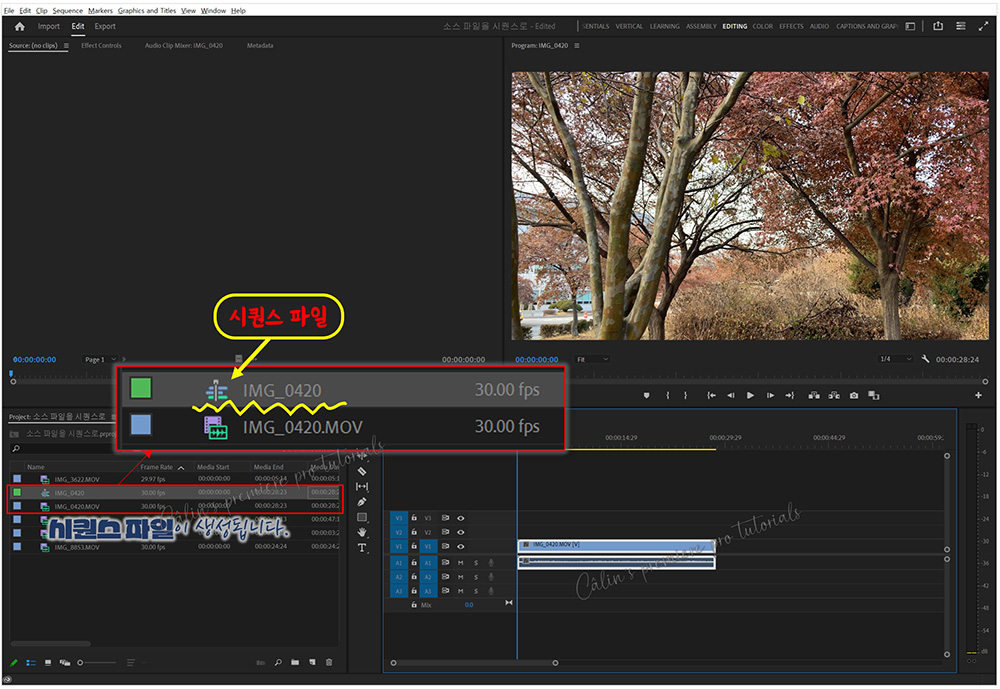Image resolution: width=1000 pixels, height=689 pixels.
Task: Click the Mark Out button
Action: pyautogui.click(x=686, y=396)
